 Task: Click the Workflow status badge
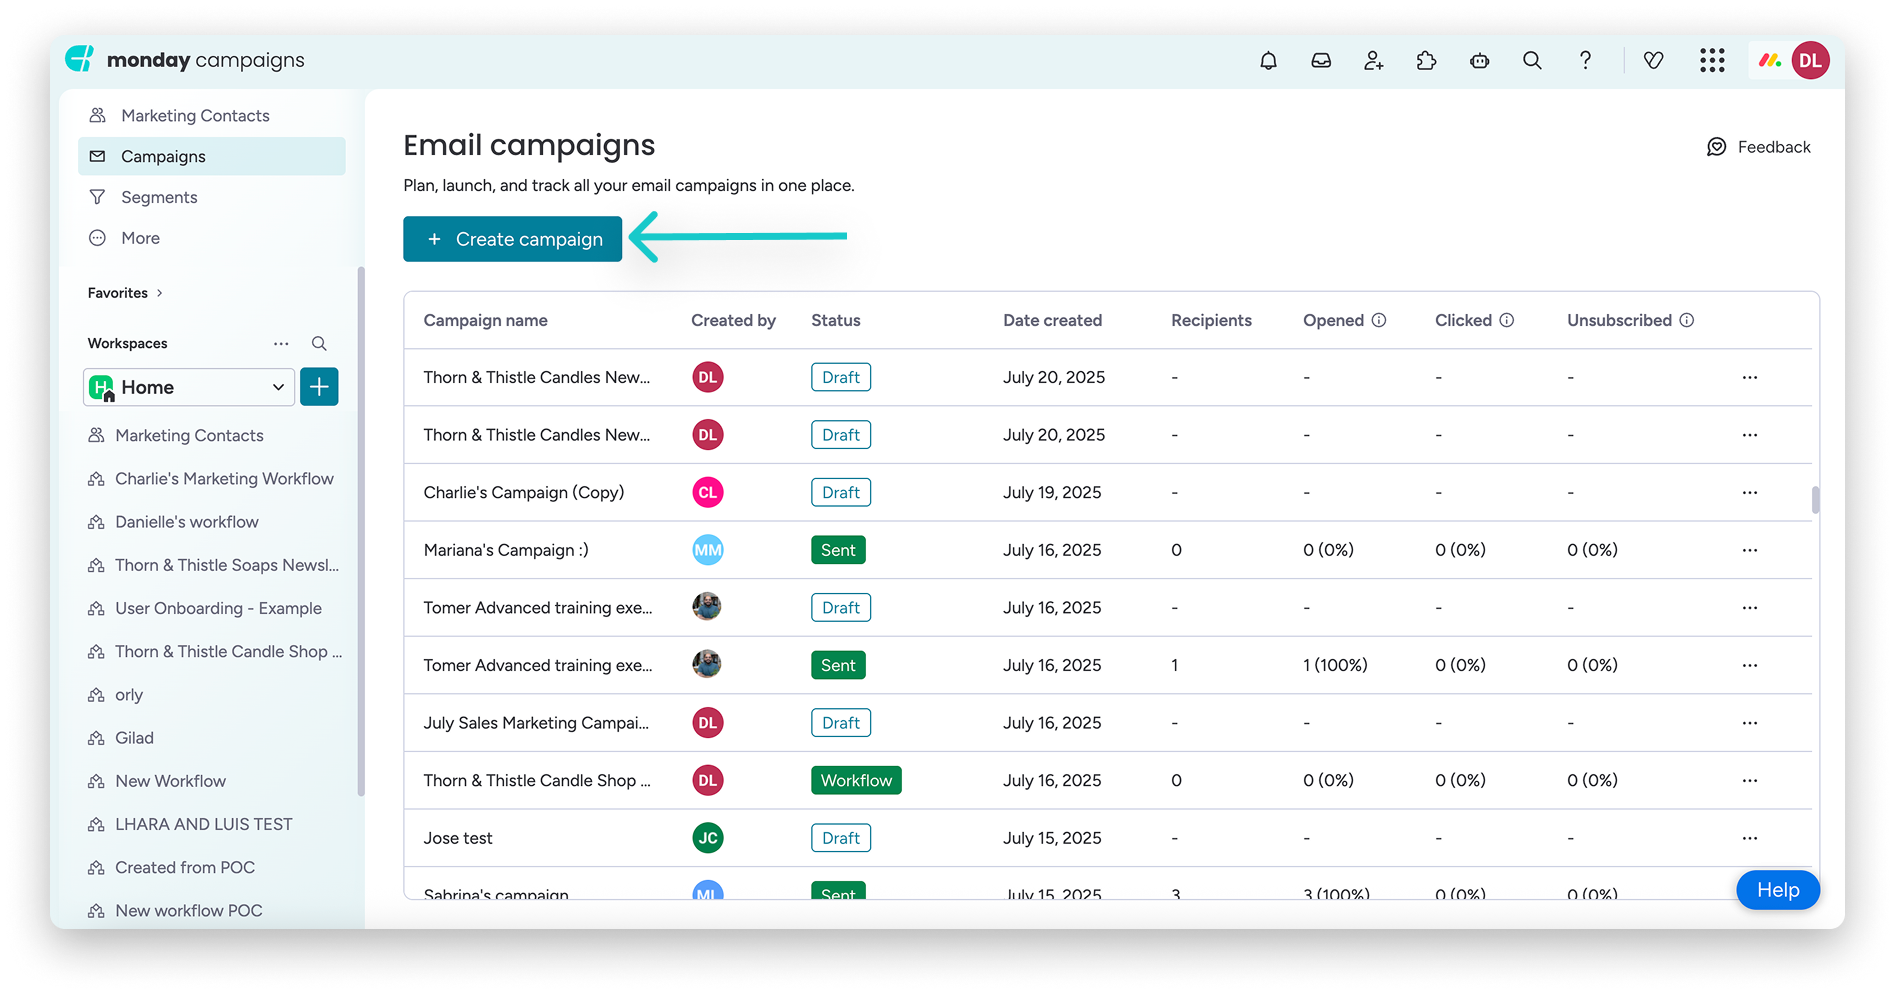point(856,781)
